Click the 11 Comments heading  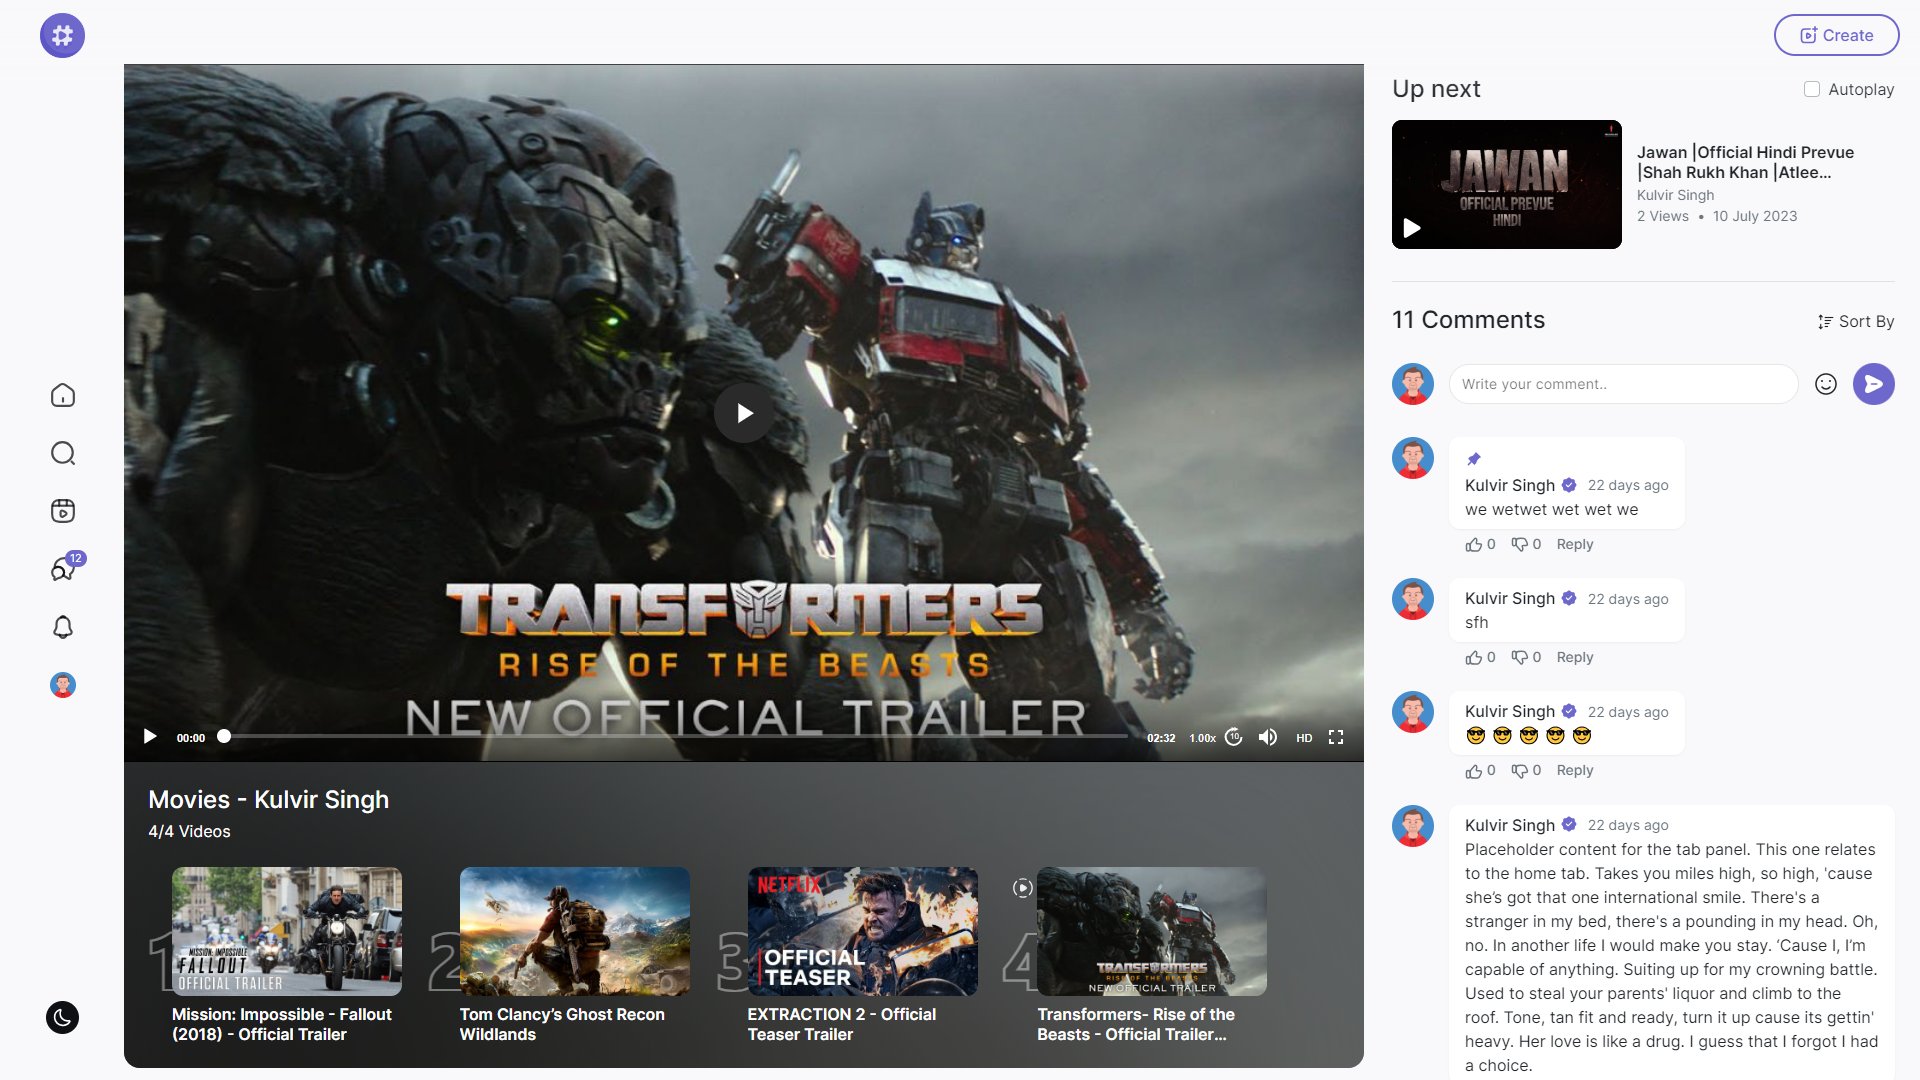[x=1468, y=320]
